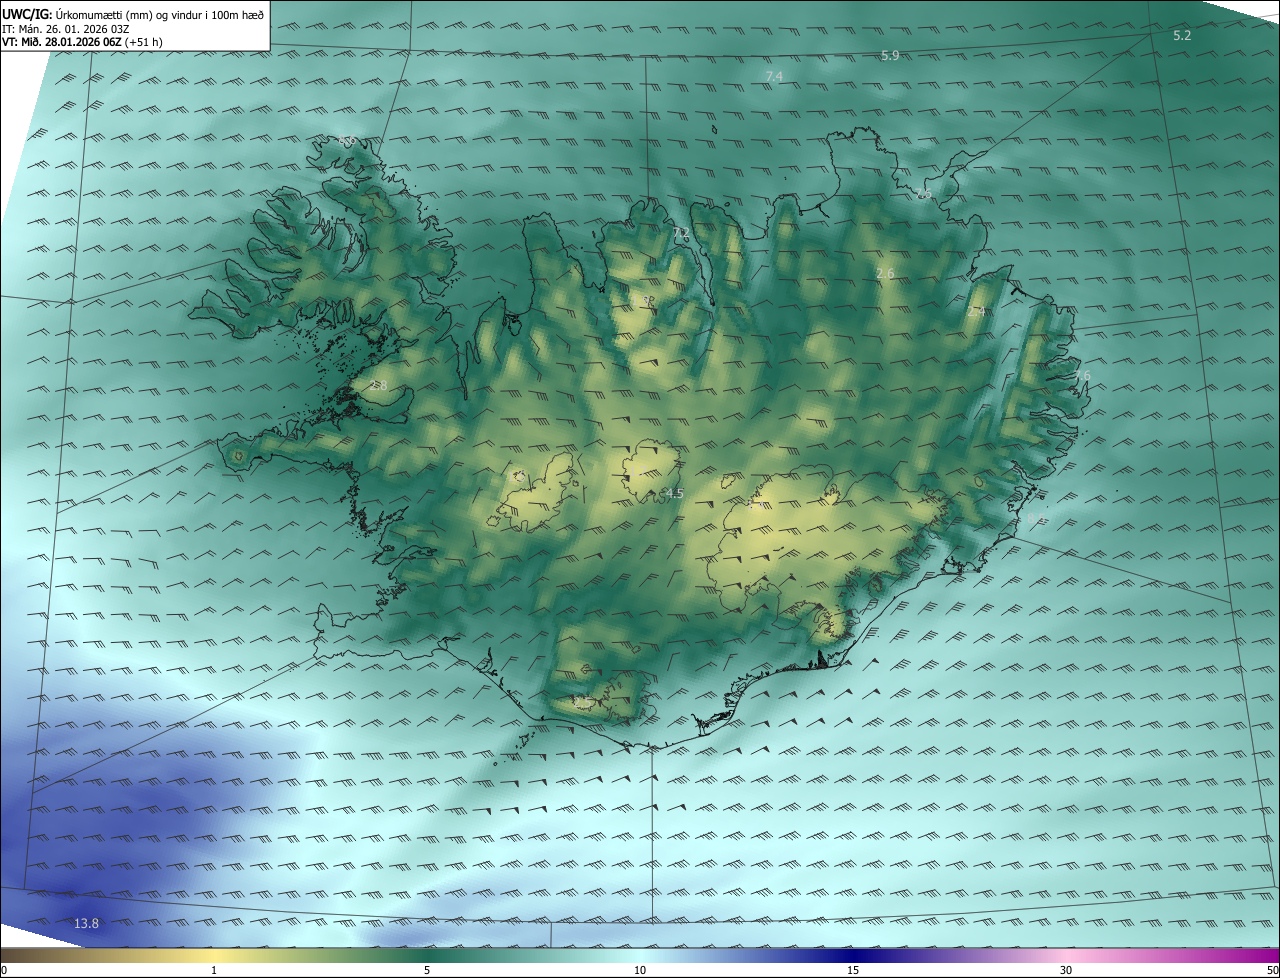
Task: Click the 2.4 value label on the map
Action: [977, 312]
